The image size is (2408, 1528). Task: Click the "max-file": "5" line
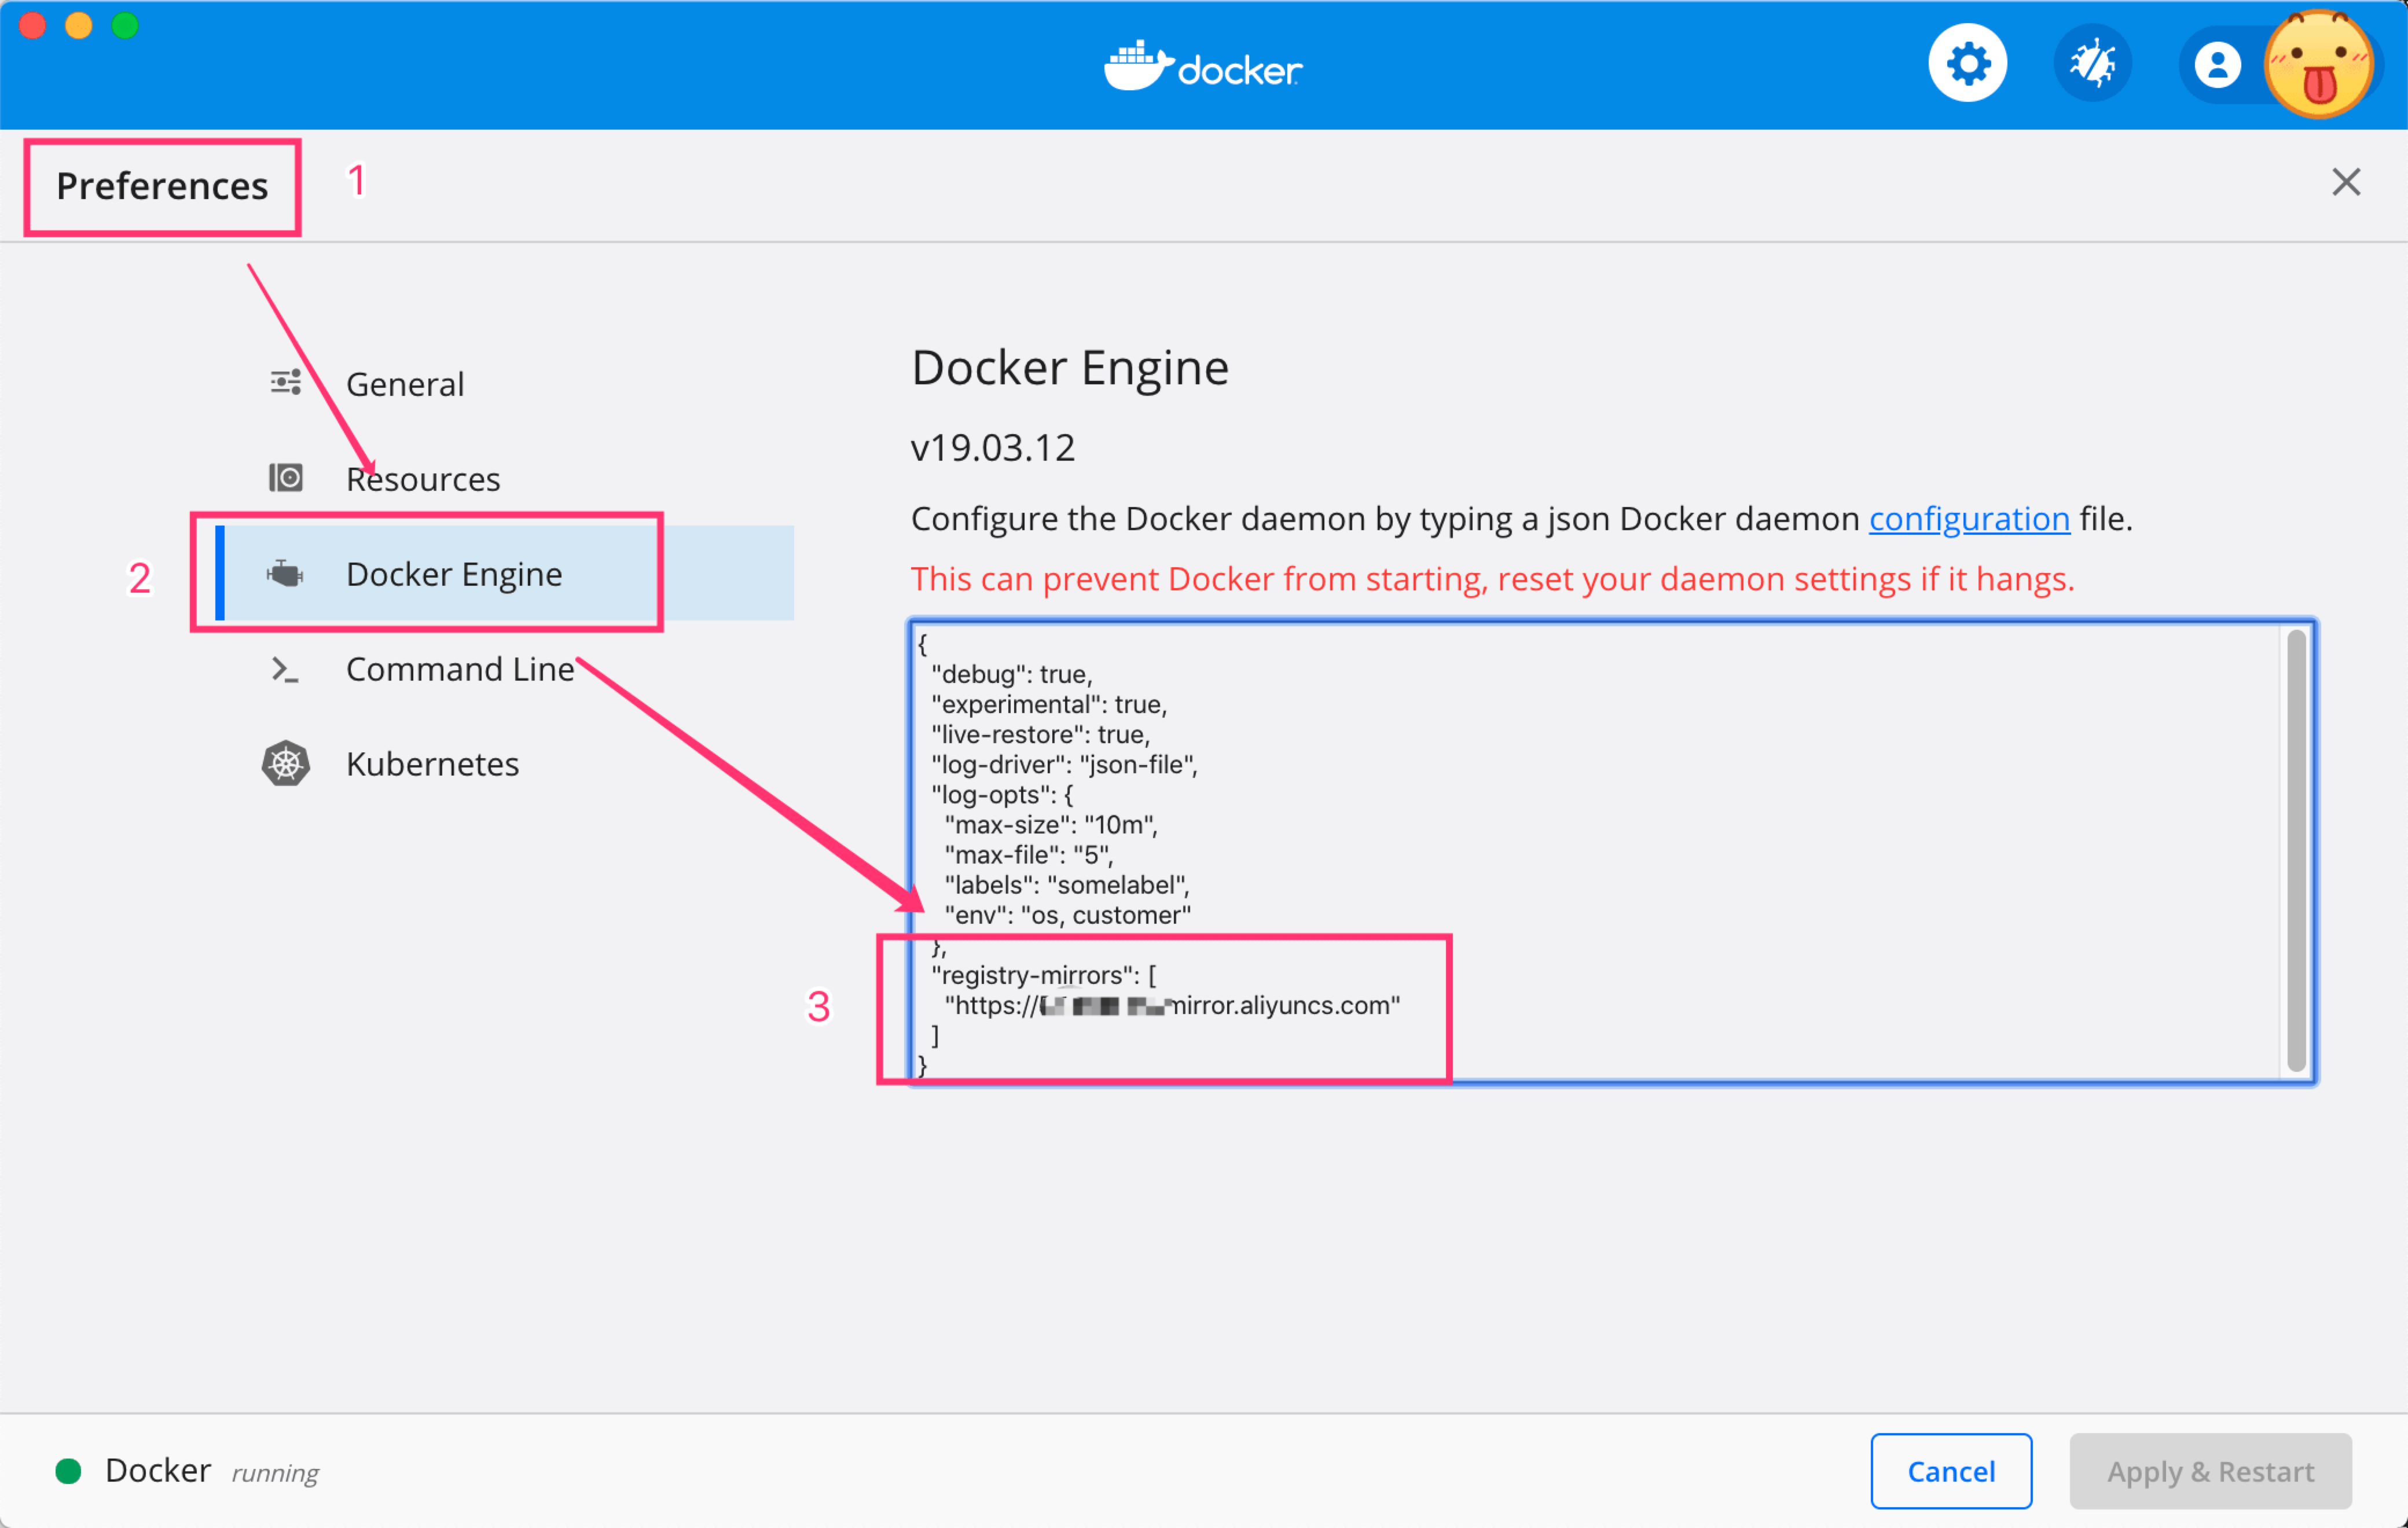click(1029, 855)
